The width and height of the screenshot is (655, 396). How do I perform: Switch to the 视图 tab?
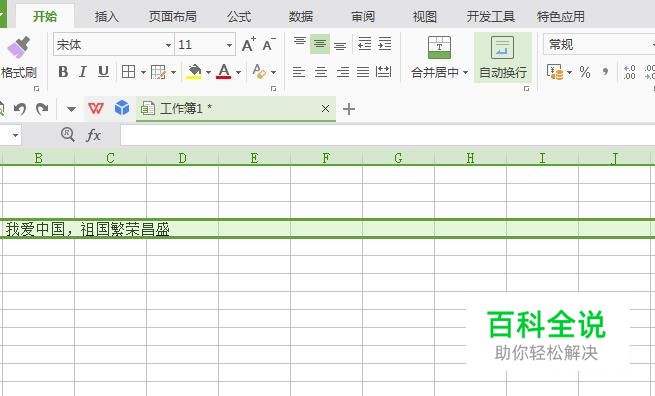(425, 16)
